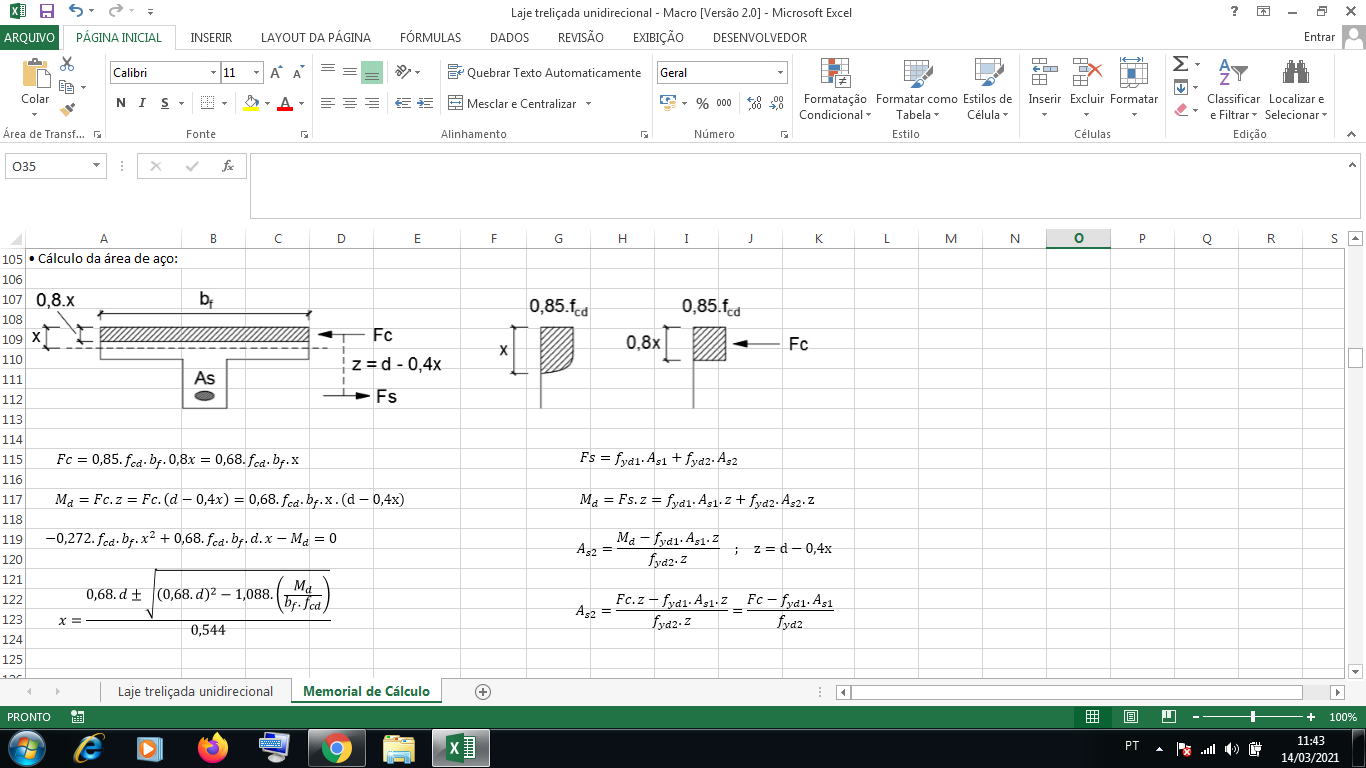
Task: Click the Colar paste icon
Action: click(x=35, y=75)
